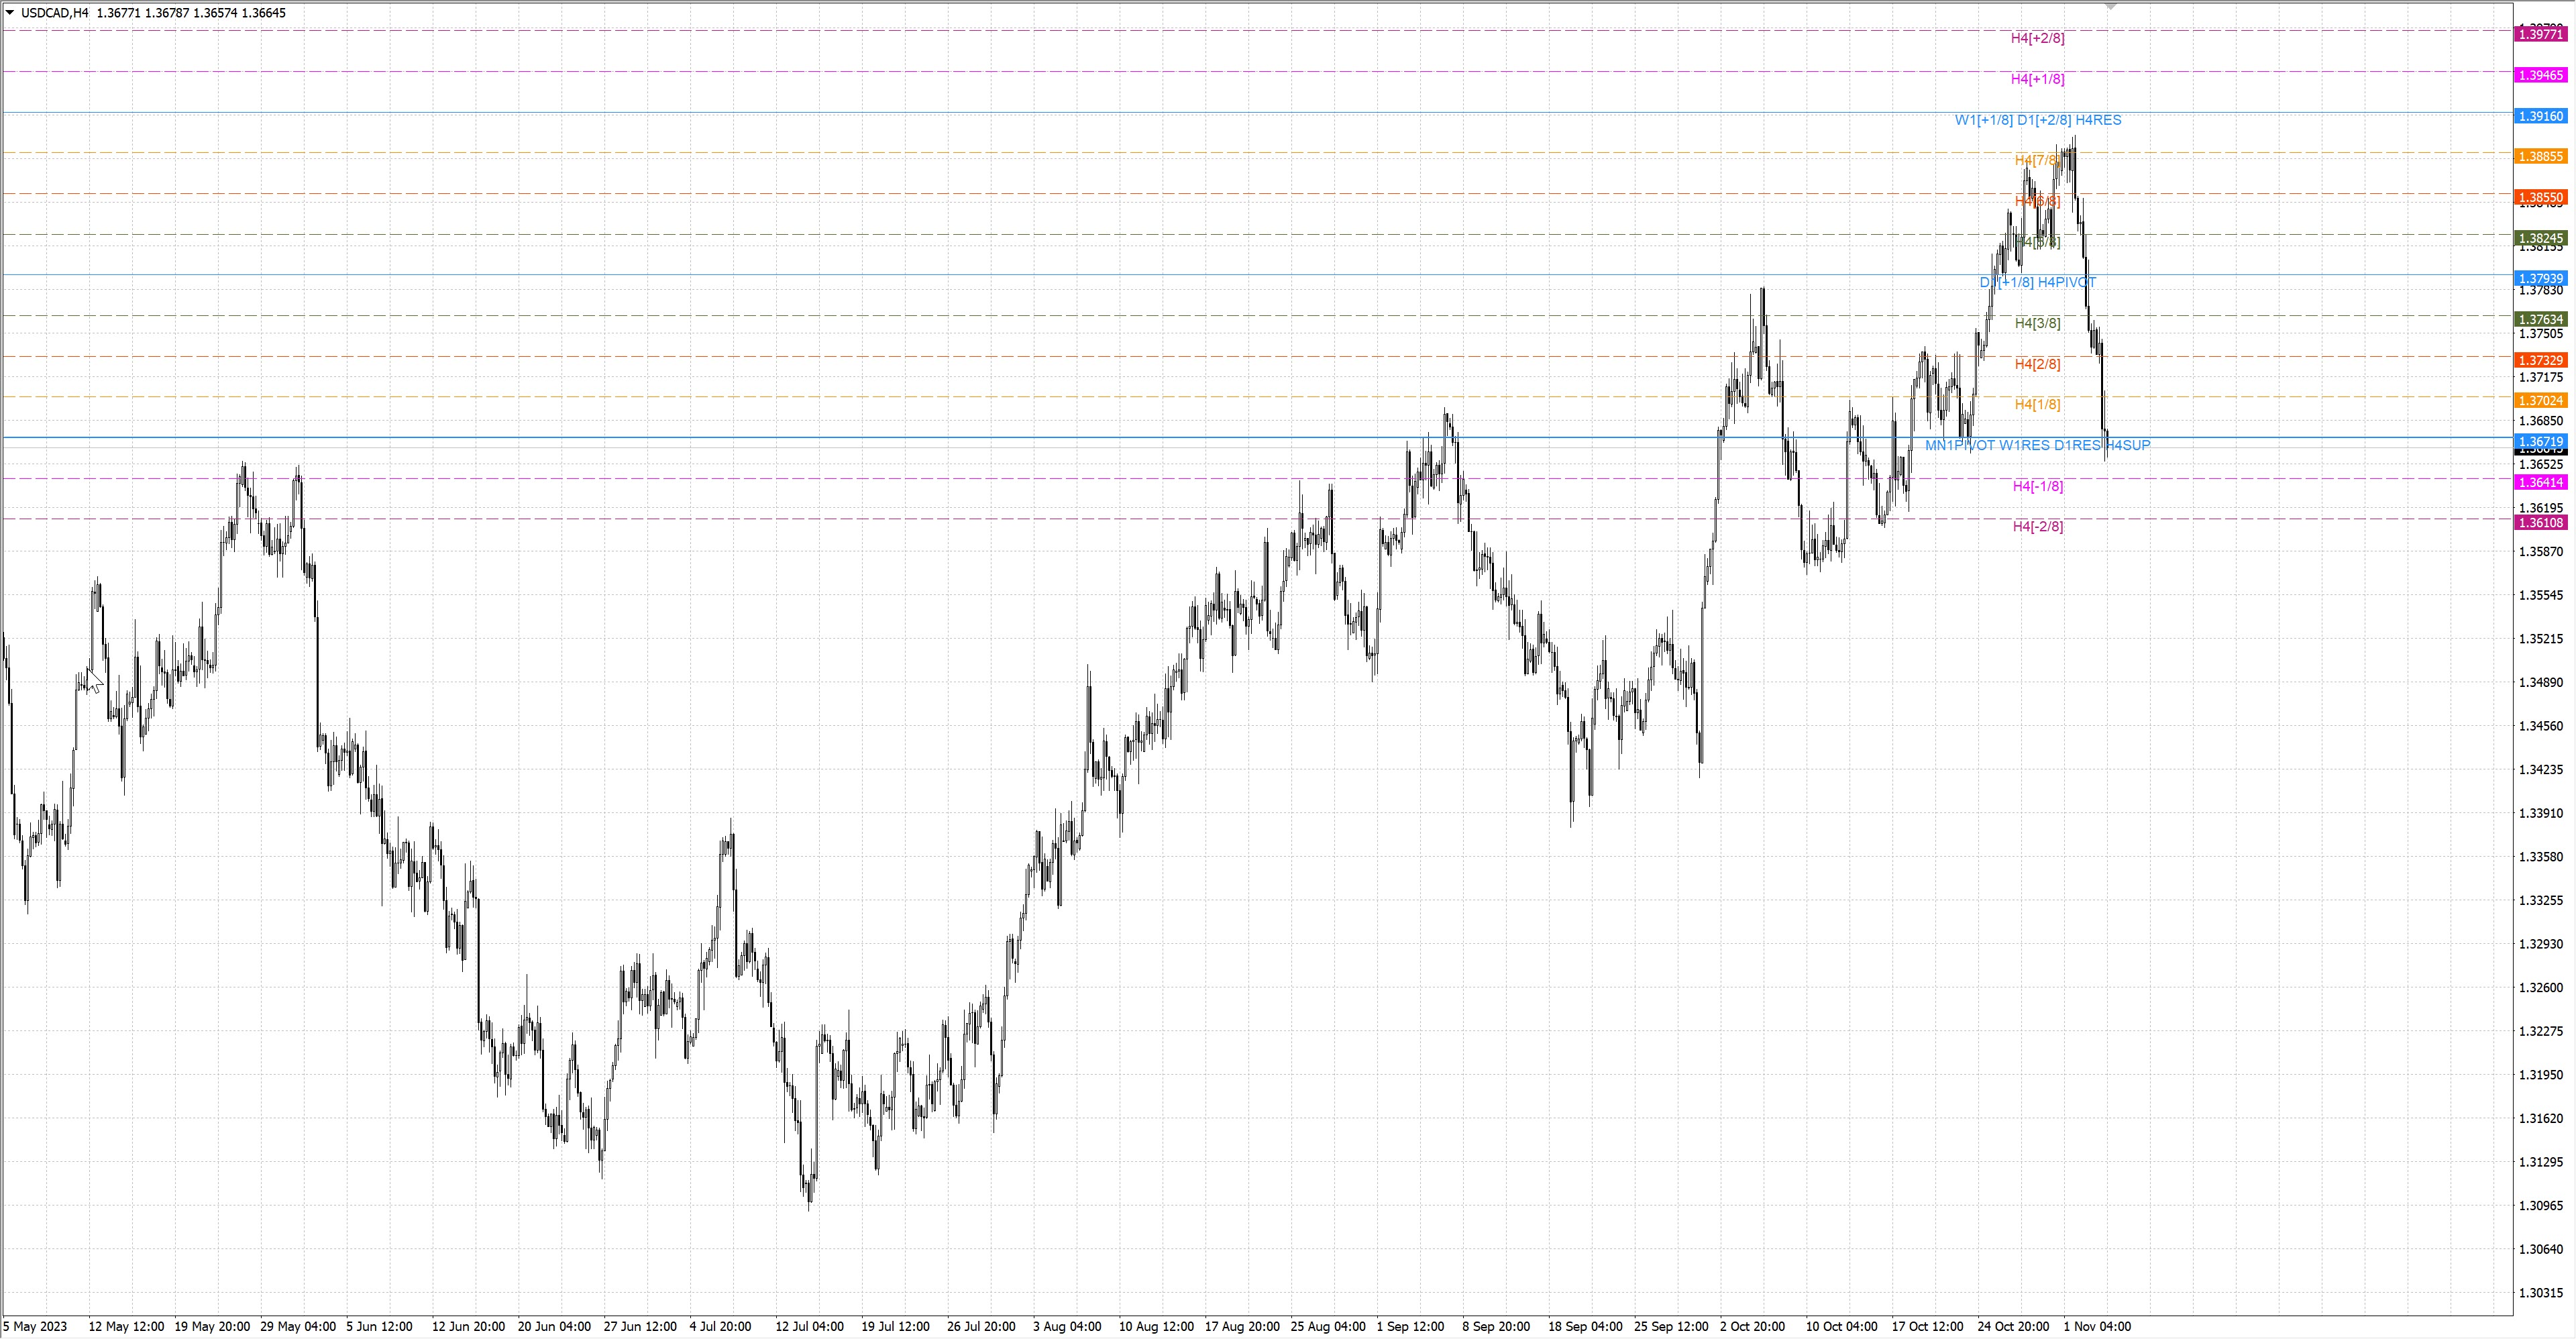
Task: Select the W1[+1/8] D1[+2/8] H4RES label
Action: [2037, 120]
